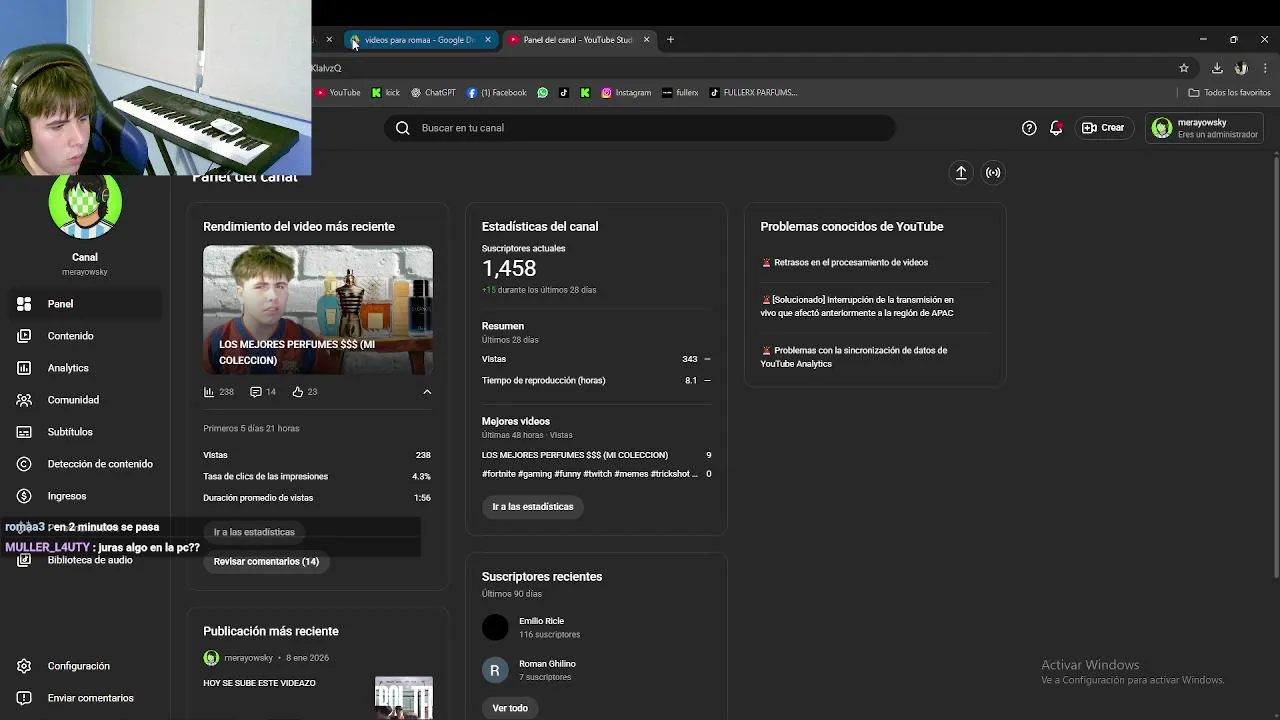The height and width of the screenshot is (720, 1280).
Task: Open Analytics in the sidebar
Action: (85, 368)
